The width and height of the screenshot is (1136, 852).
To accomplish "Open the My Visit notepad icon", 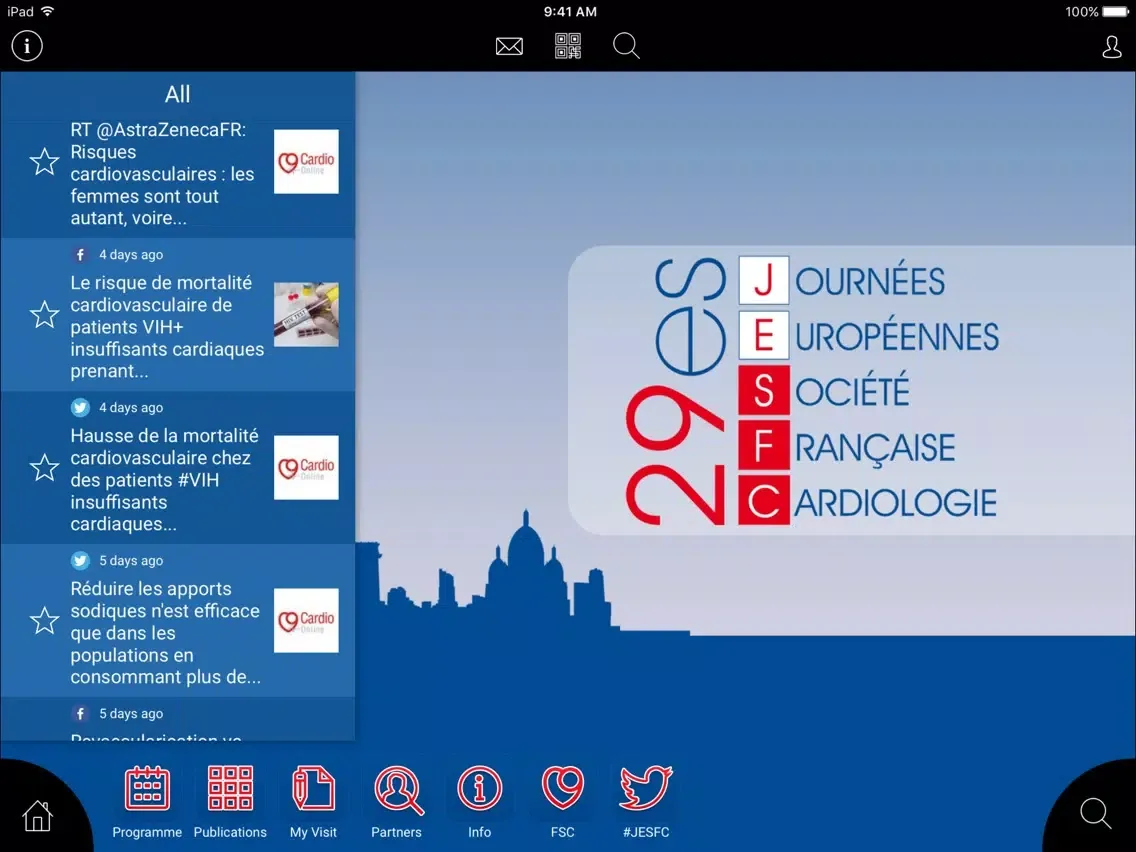I will 313,788.
